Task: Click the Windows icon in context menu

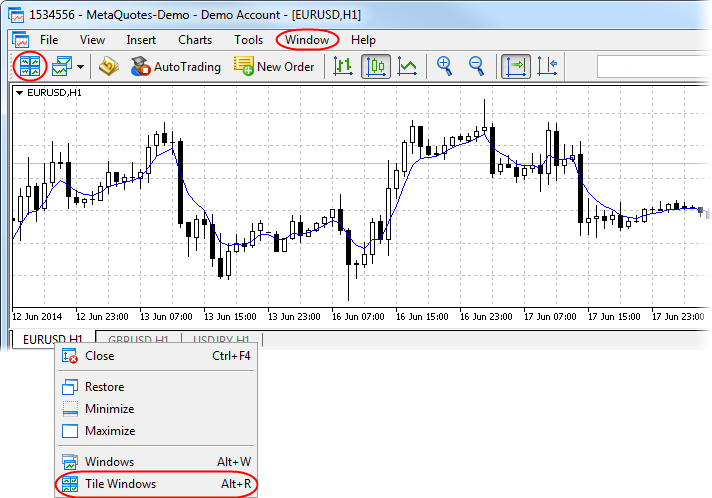Action: pyautogui.click(x=70, y=462)
